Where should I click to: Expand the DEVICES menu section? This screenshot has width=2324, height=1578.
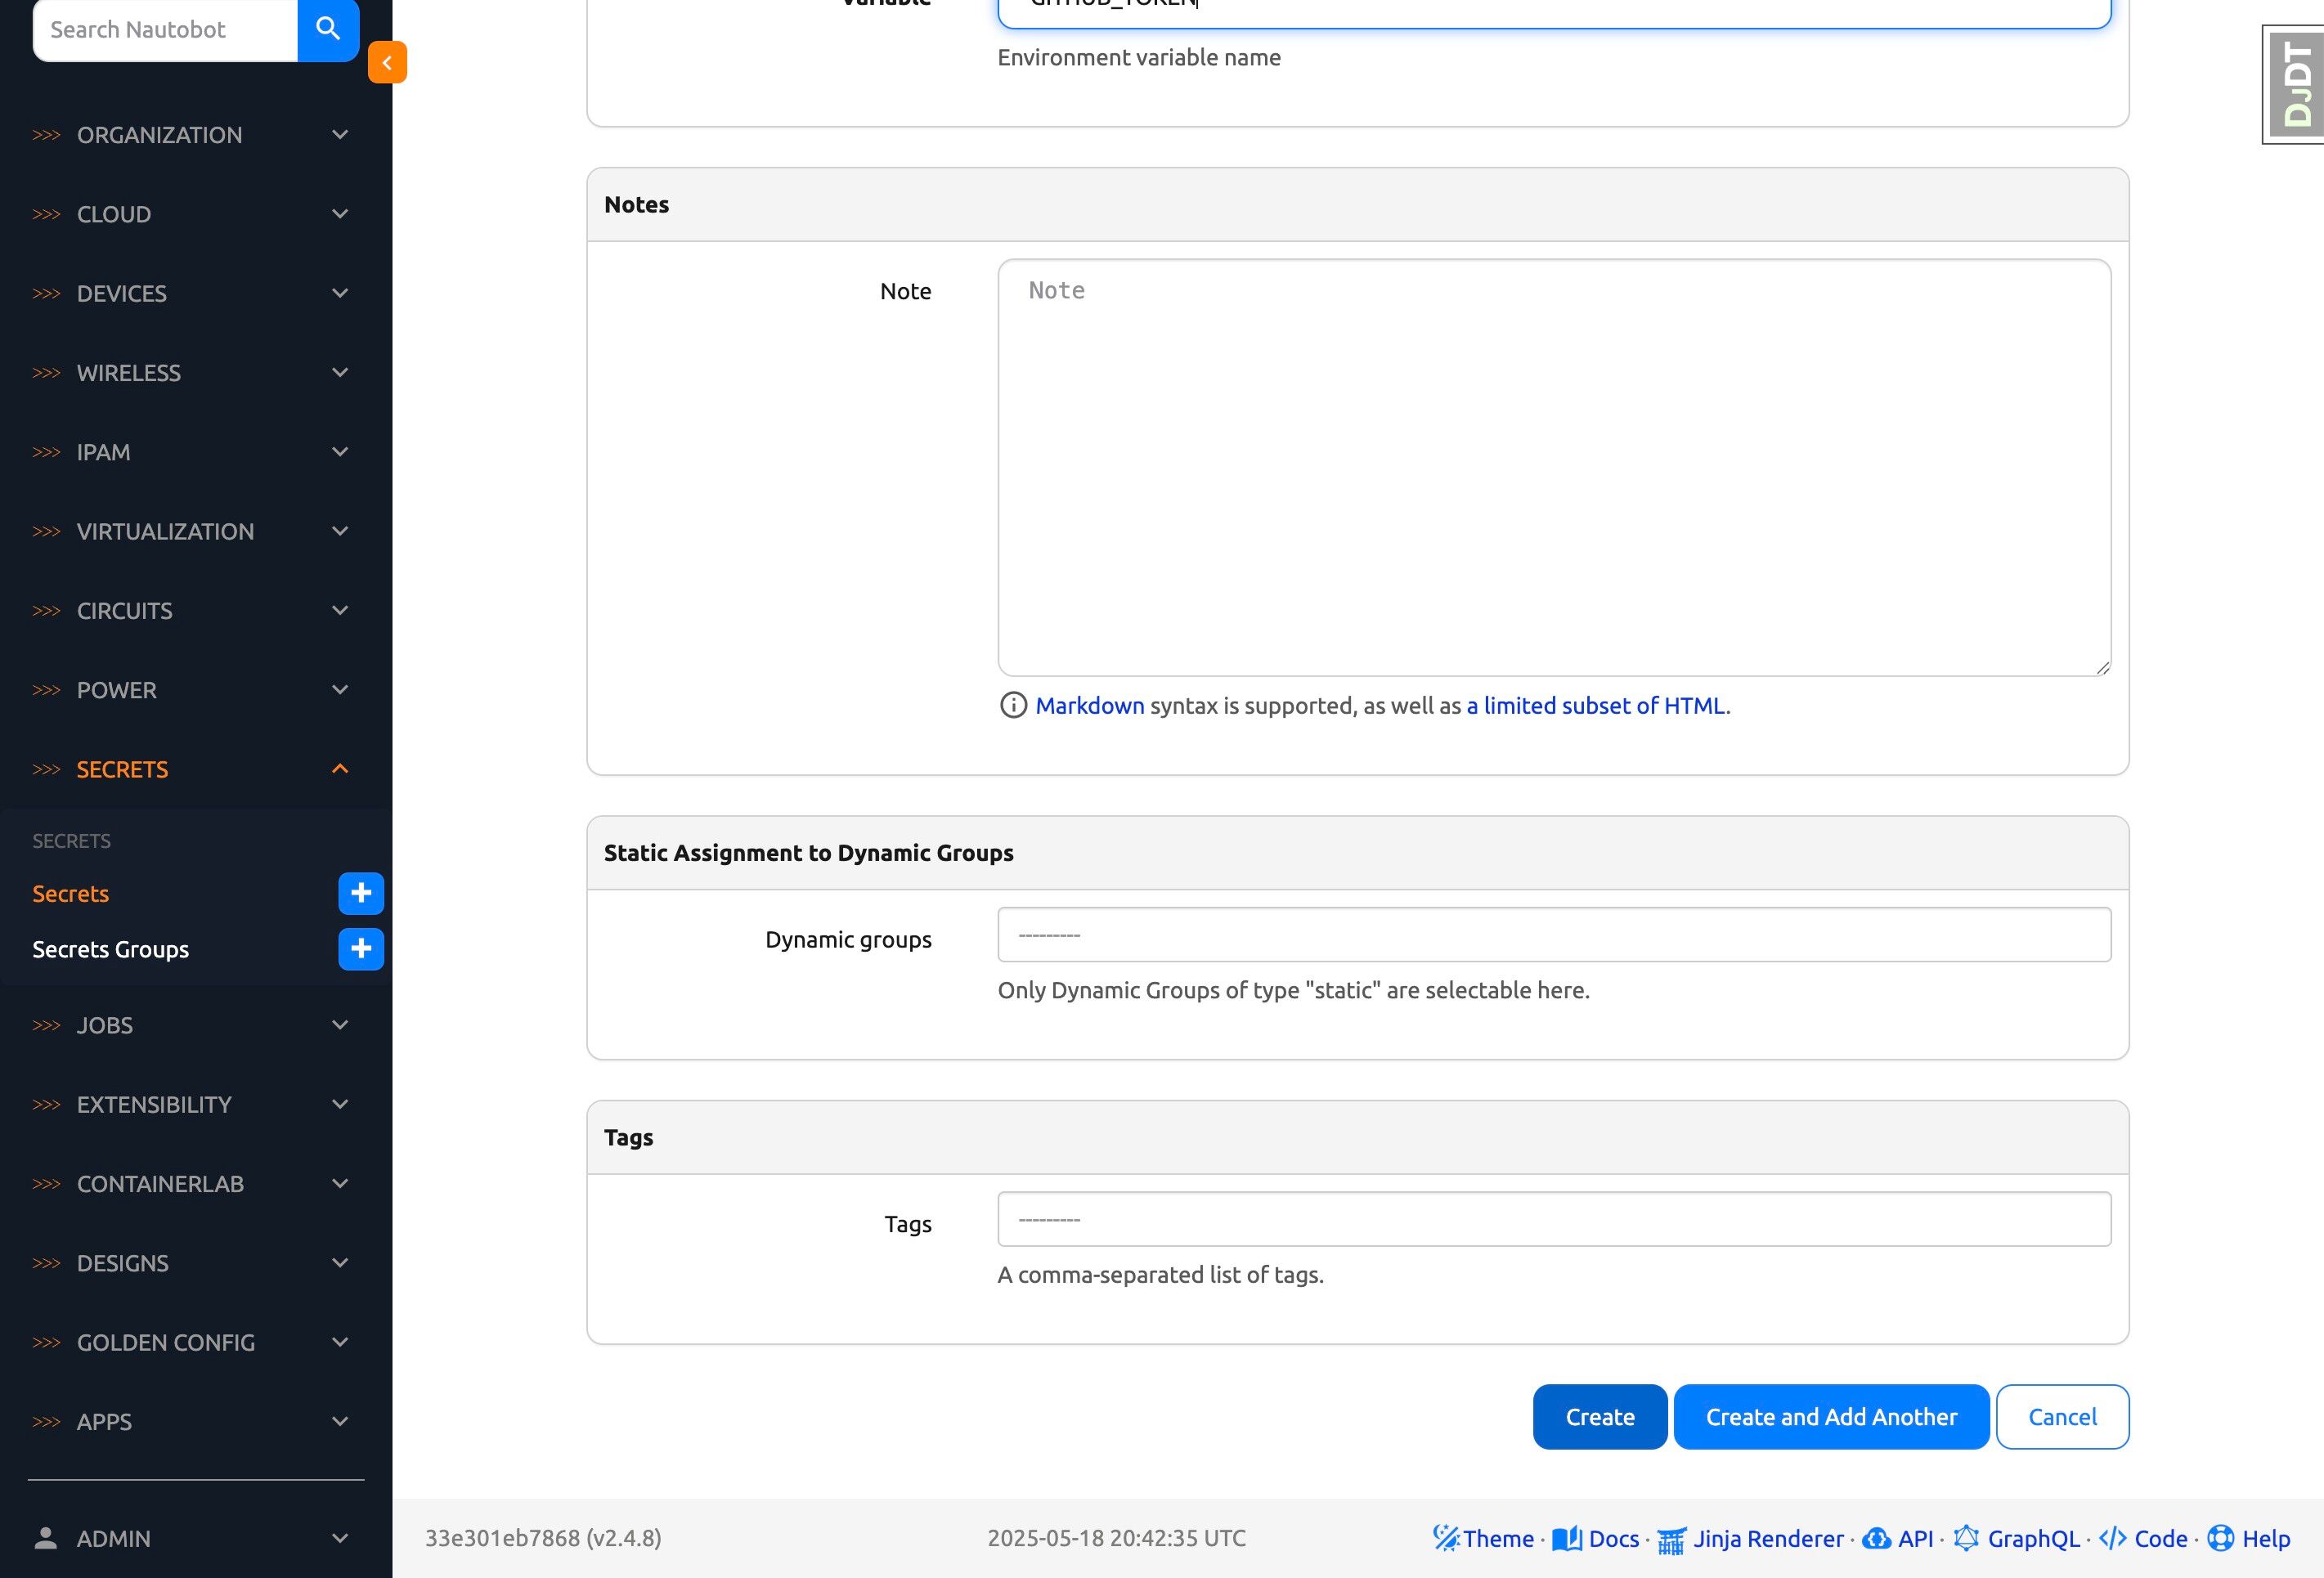click(x=190, y=293)
